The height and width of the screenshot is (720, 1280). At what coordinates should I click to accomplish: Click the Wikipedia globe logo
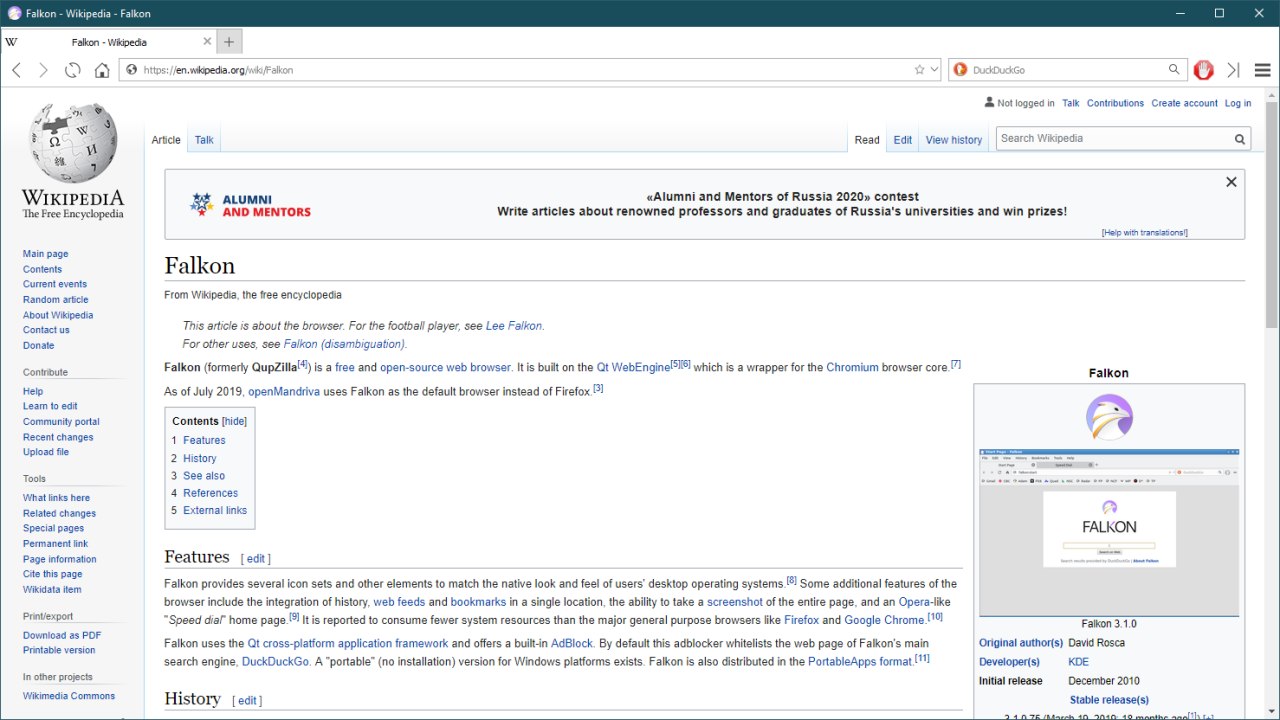pyautogui.click(x=73, y=142)
